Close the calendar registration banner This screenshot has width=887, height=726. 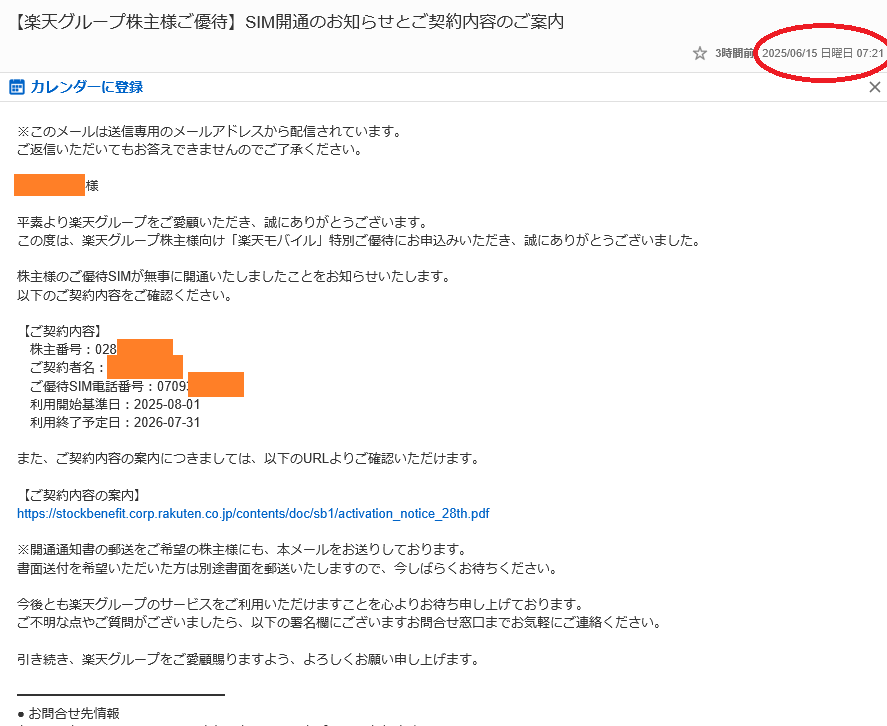tap(874, 87)
